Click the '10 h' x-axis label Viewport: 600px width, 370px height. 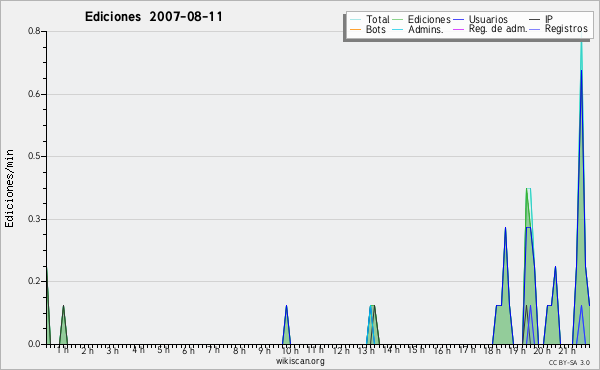290,350
